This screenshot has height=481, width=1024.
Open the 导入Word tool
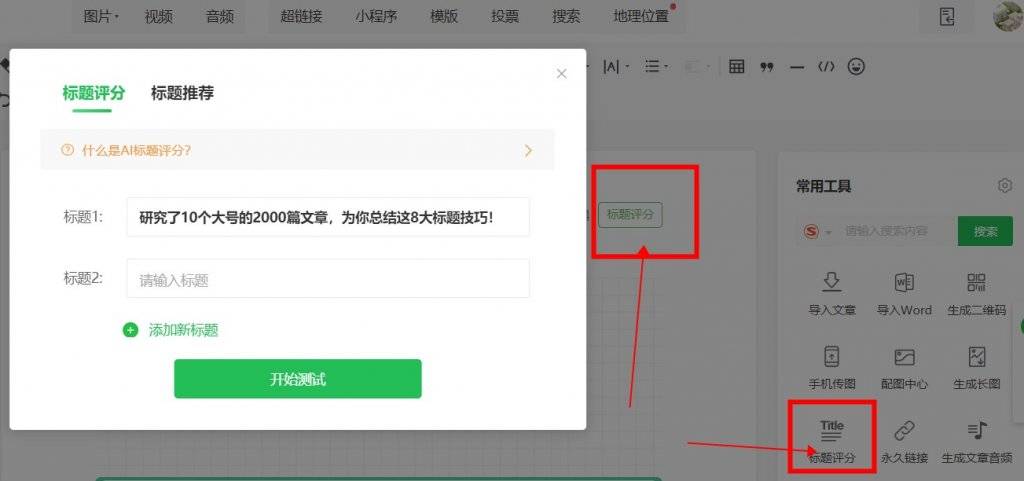point(904,294)
